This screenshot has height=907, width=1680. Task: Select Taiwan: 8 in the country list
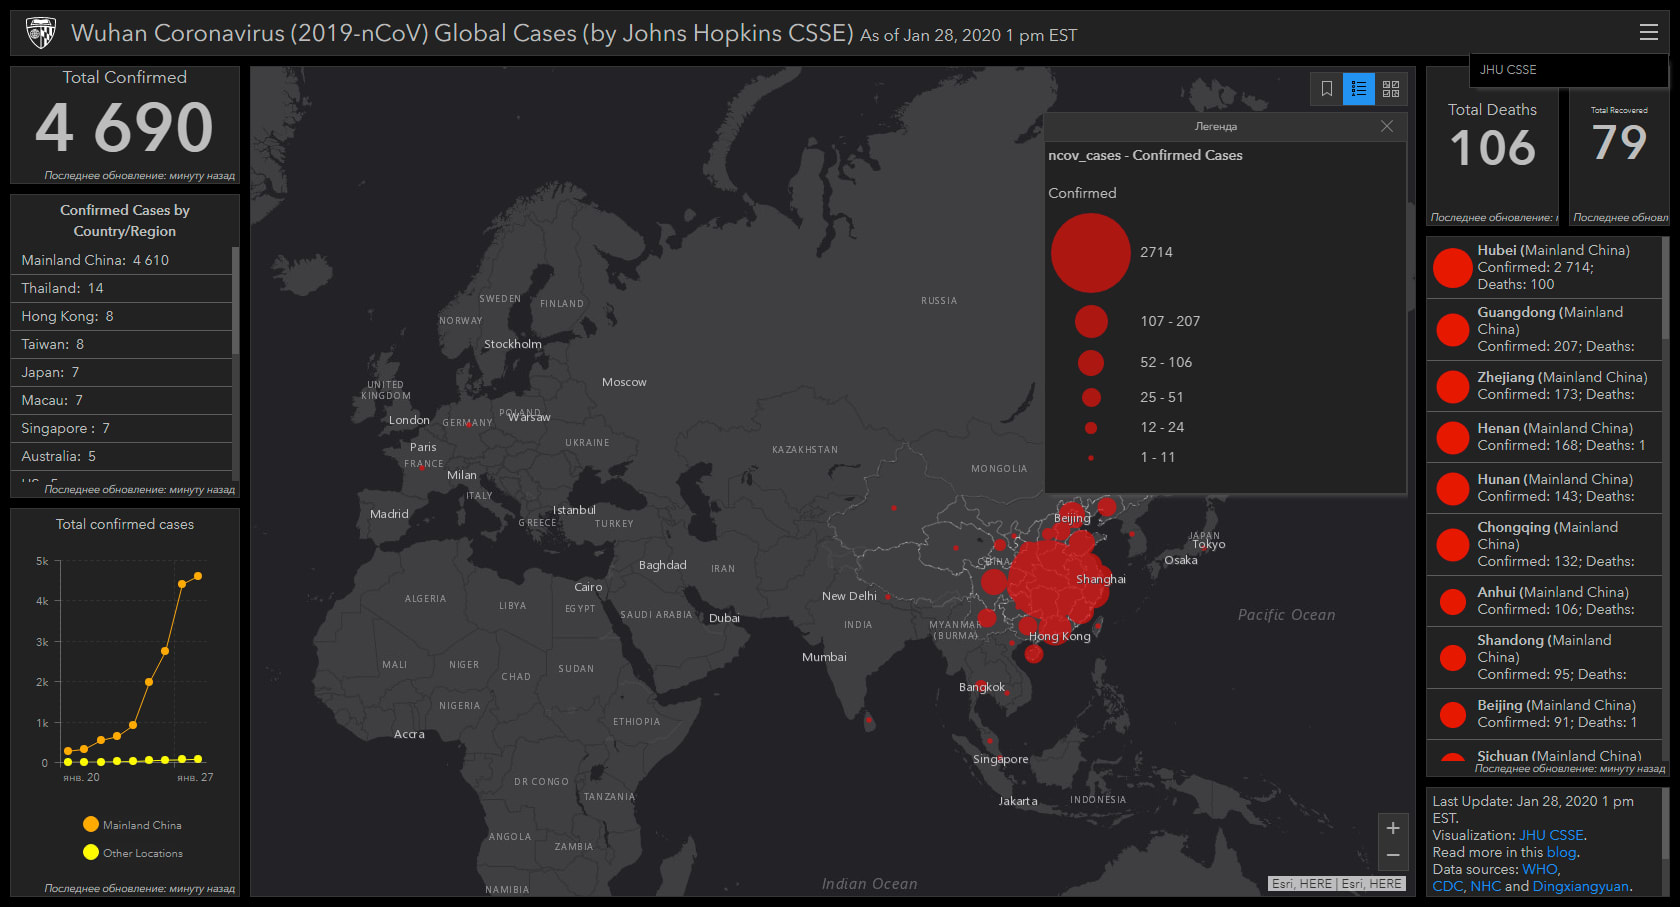point(121,344)
